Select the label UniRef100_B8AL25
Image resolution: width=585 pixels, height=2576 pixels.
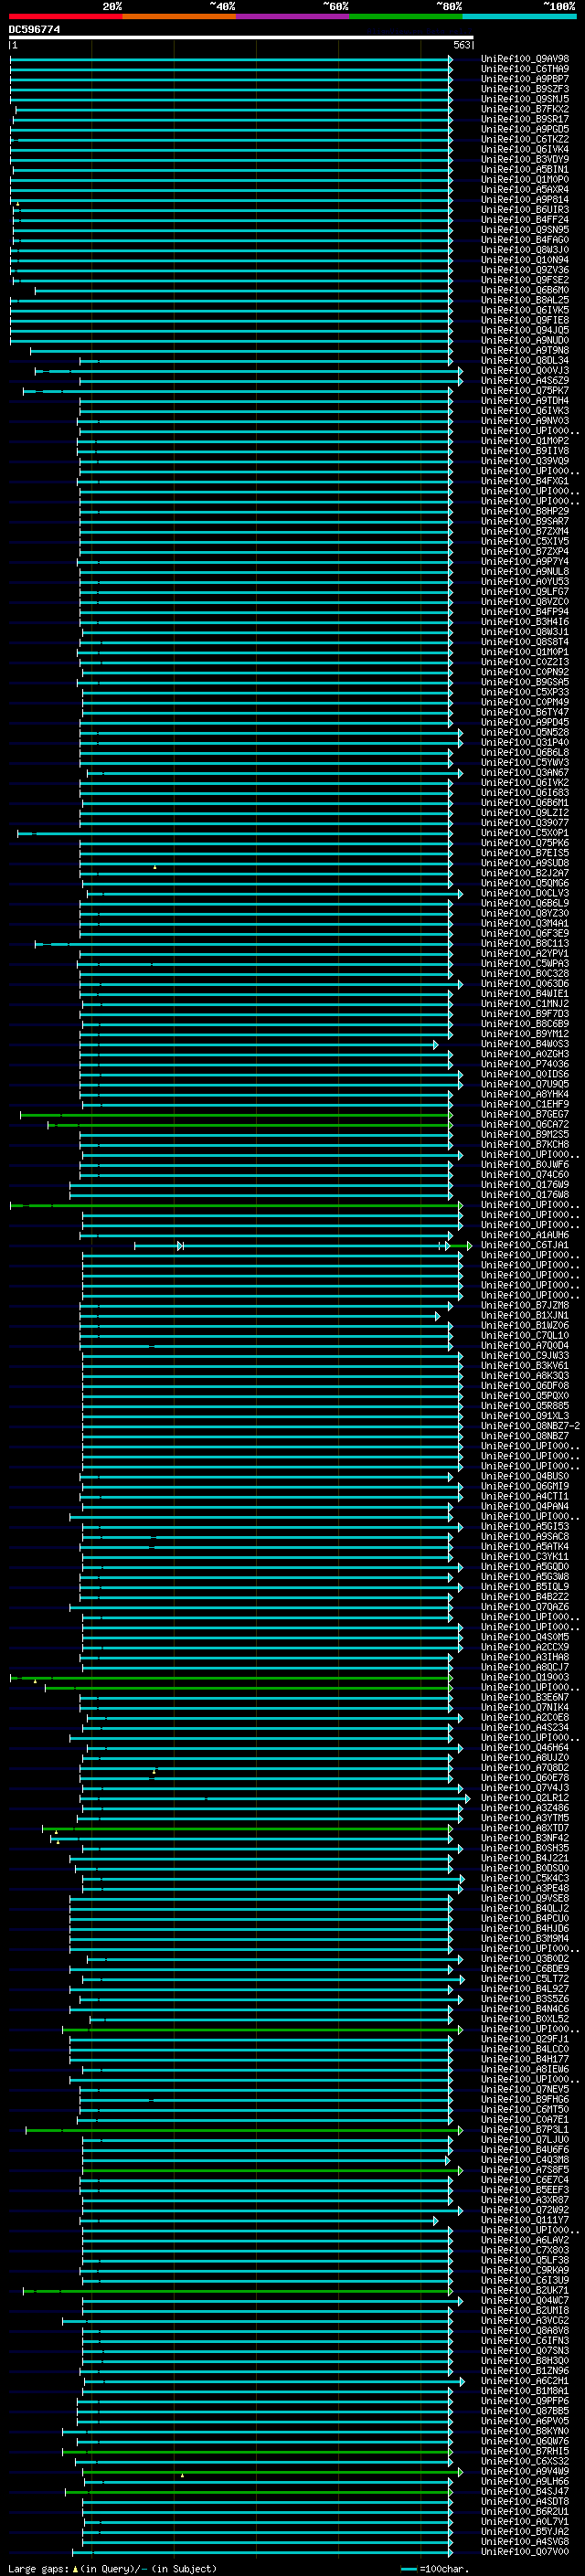coord(525,300)
